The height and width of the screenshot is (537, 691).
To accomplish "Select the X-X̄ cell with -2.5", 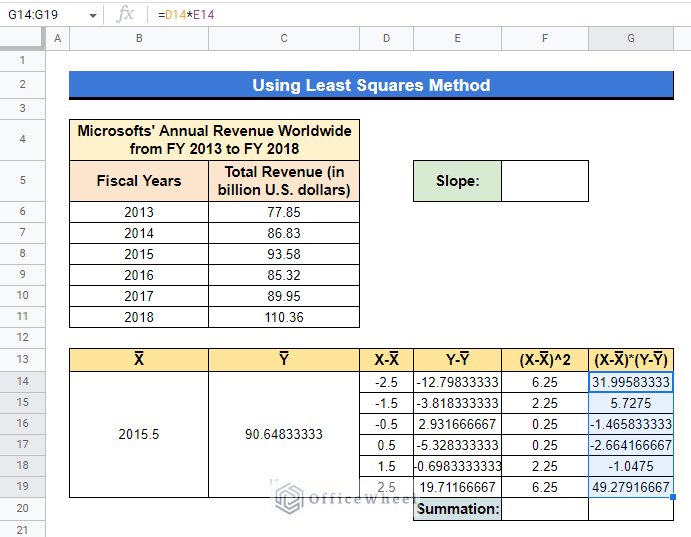I will pyautogui.click(x=386, y=382).
